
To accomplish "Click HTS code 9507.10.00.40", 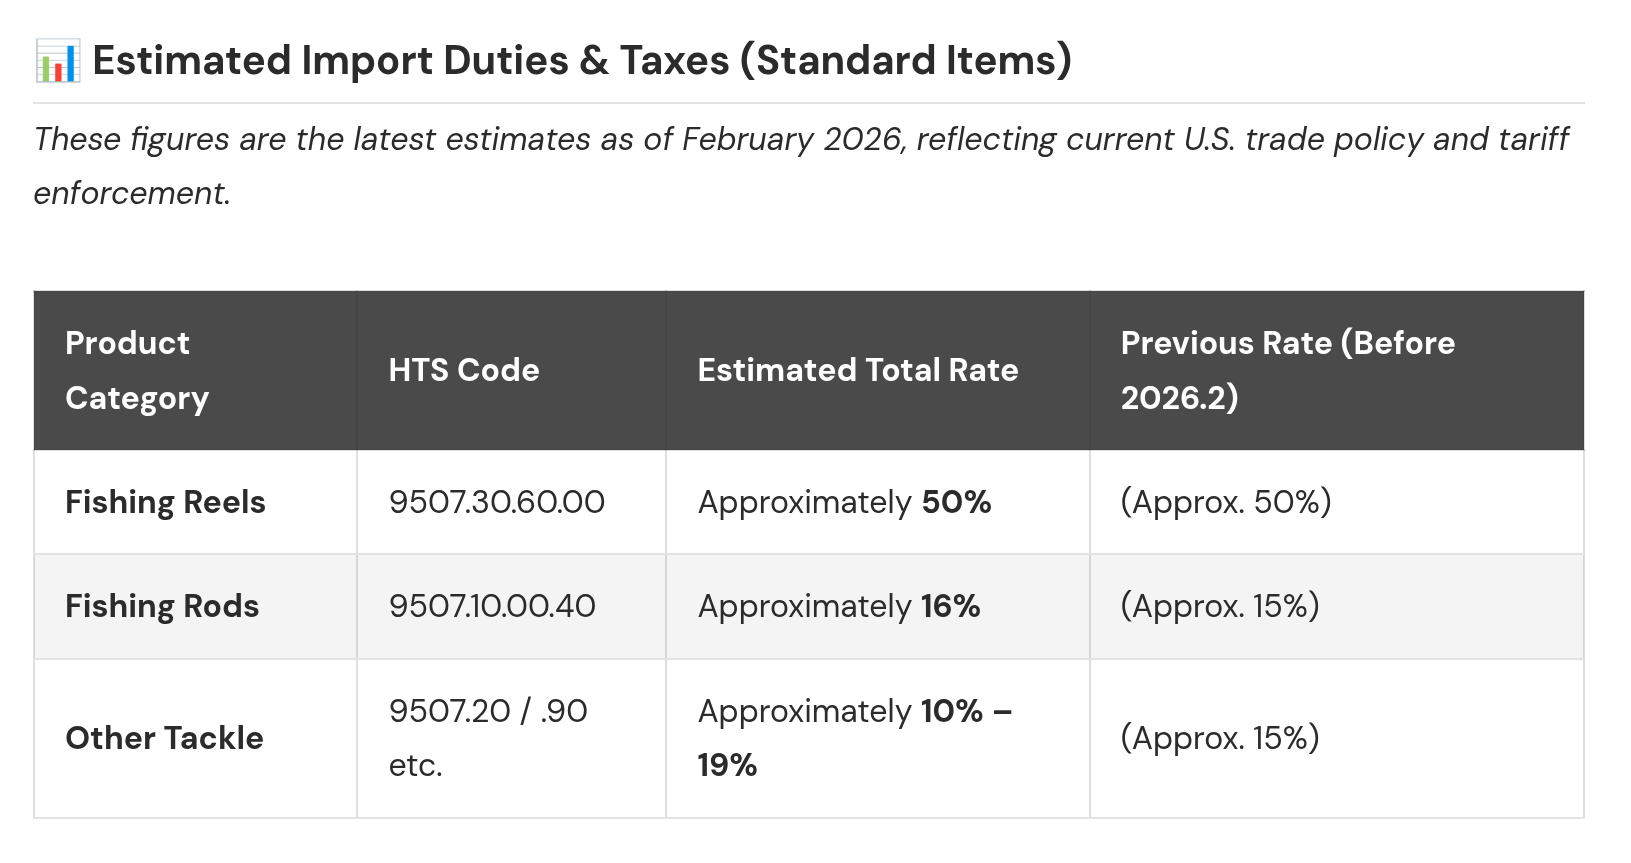I will pyautogui.click(x=492, y=606).
